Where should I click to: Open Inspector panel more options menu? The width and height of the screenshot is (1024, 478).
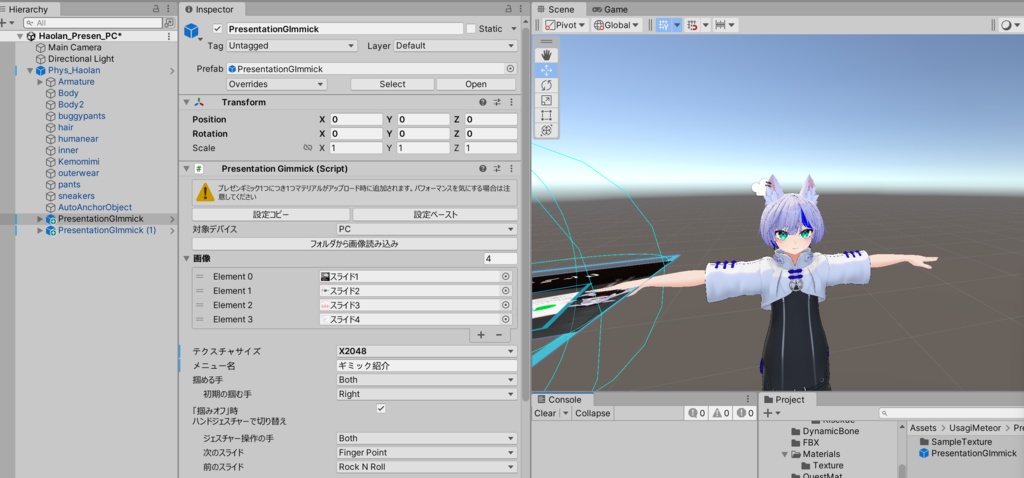pyautogui.click(x=520, y=9)
